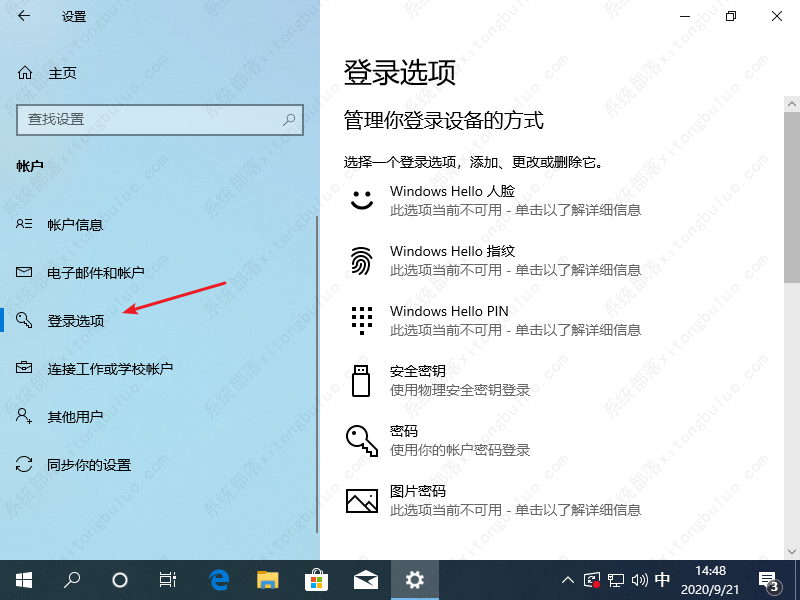Screen dimensions: 800x600
Task: Expand hidden icons in the system tray
Action: (567, 579)
